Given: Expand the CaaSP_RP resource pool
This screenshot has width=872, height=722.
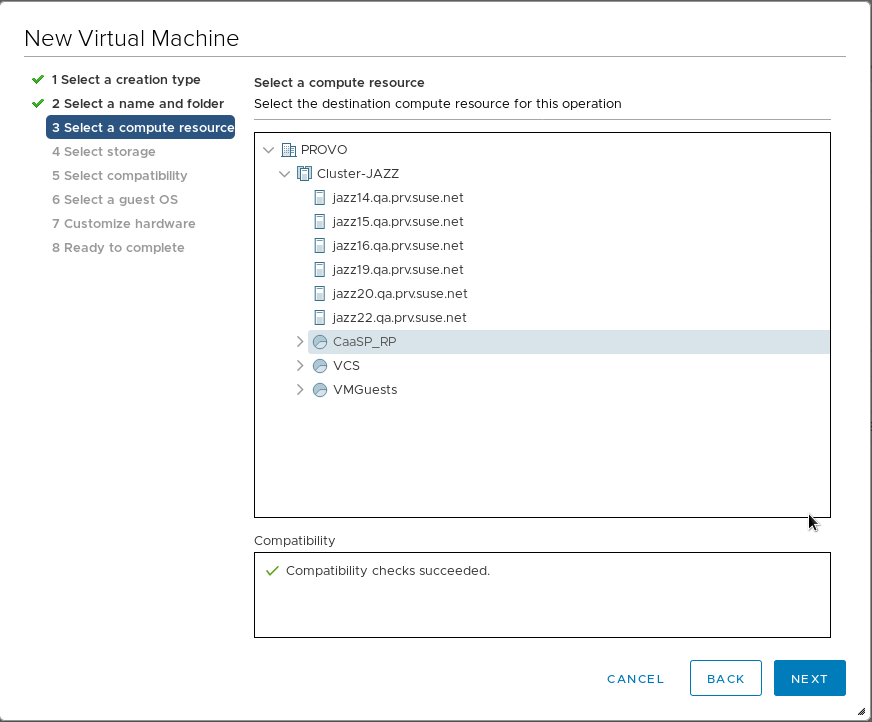Looking at the screenshot, I should pos(300,342).
